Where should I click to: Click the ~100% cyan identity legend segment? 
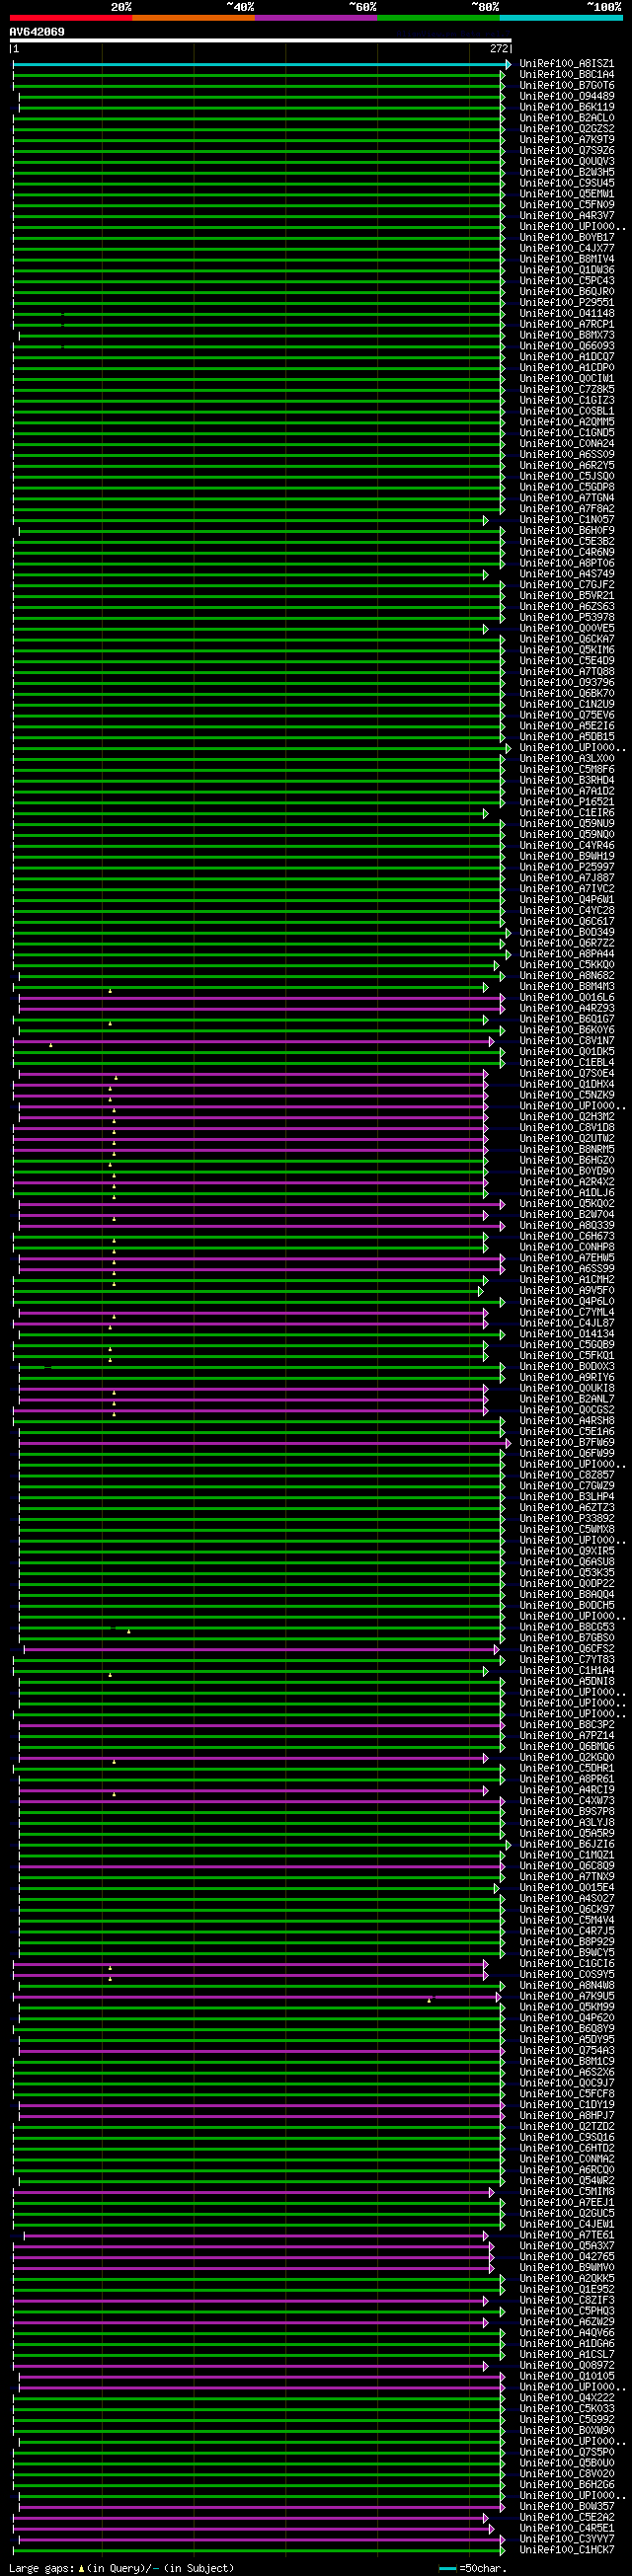tap(561, 17)
